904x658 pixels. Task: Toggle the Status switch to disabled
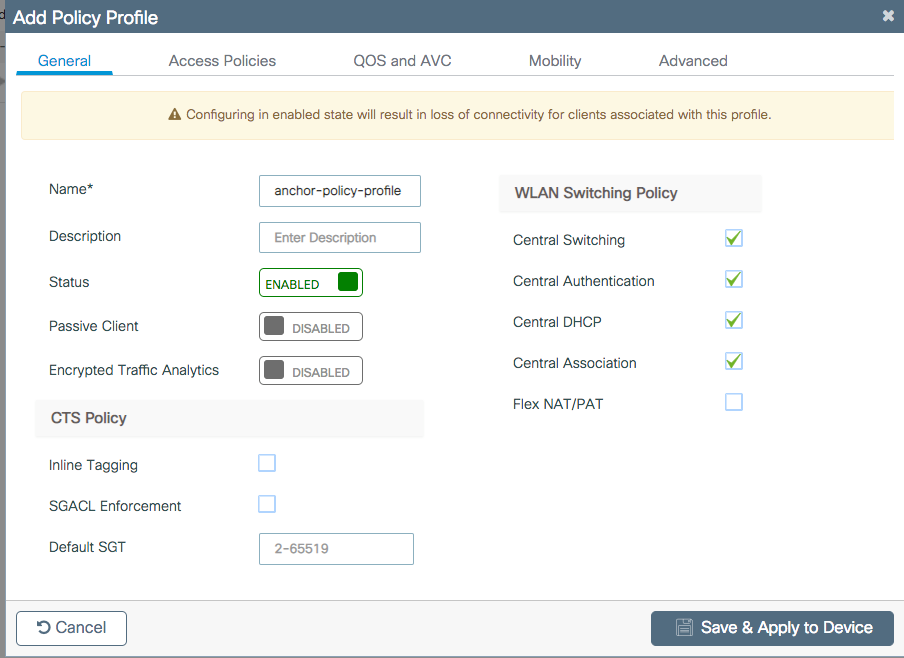(311, 283)
